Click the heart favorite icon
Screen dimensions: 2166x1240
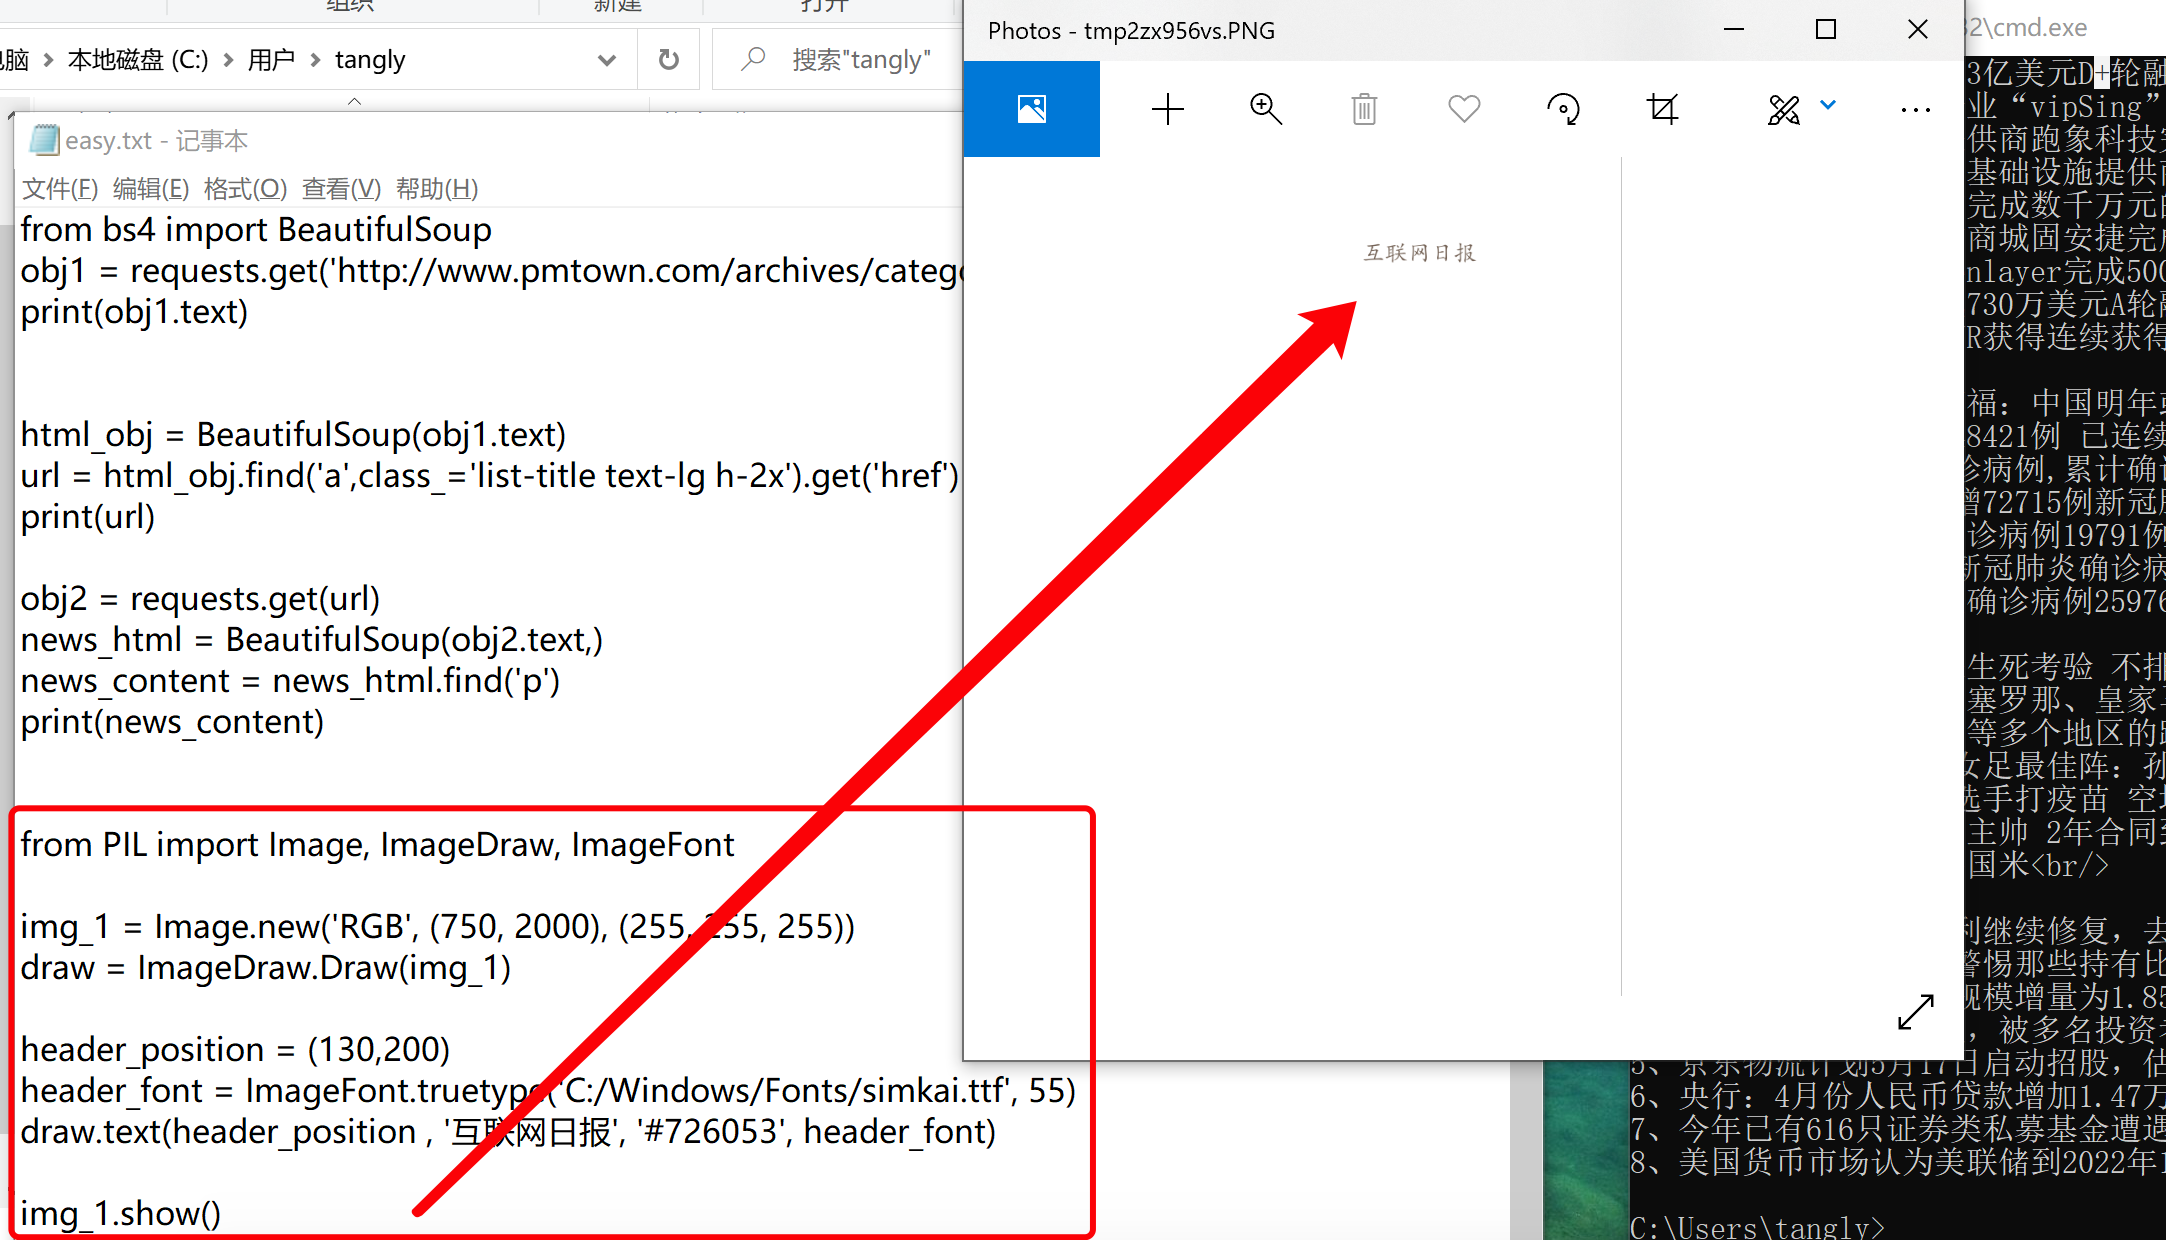[1463, 108]
